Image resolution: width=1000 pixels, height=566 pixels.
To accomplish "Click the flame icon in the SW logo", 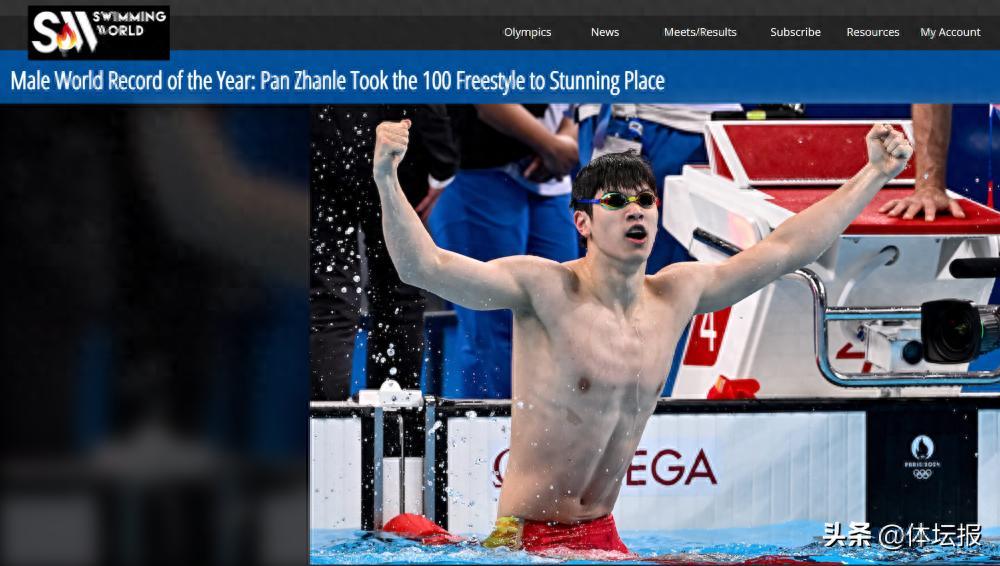I will click(x=67, y=38).
